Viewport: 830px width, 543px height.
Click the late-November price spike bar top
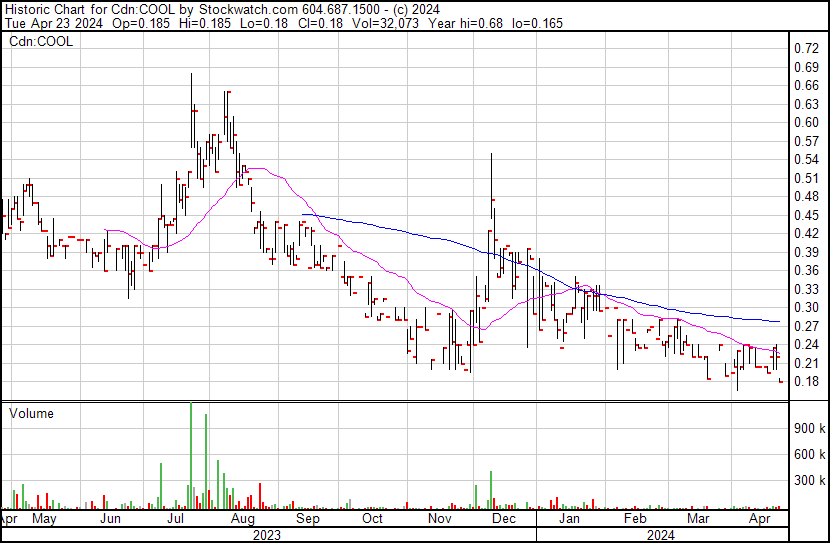(x=491, y=155)
